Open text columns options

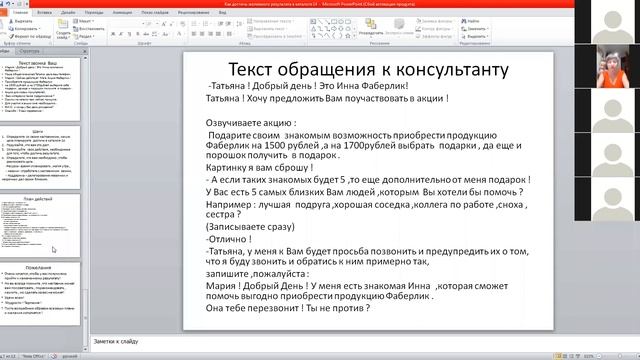click(x=230, y=34)
